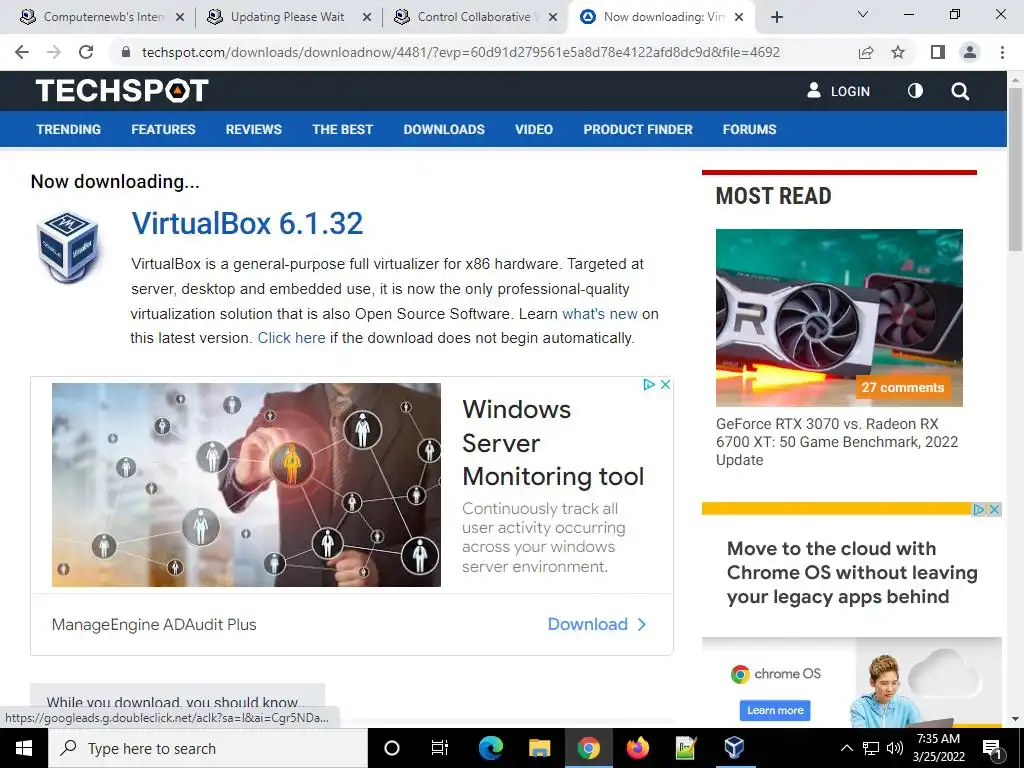The height and width of the screenshot is (768, 1024).
Task: Click the green notepad taskbar icon
Action: tap(686, 748)
